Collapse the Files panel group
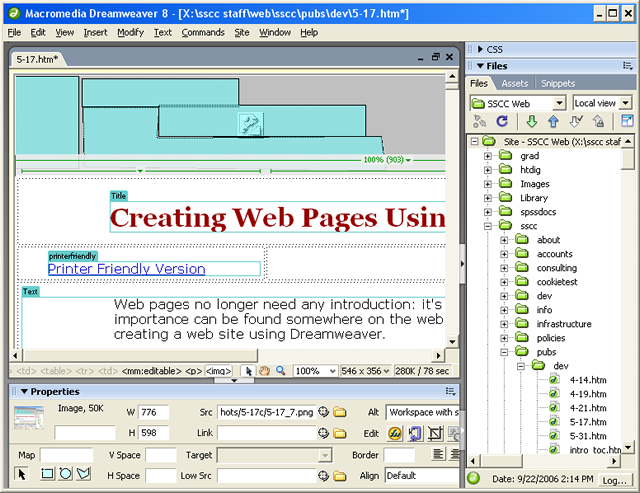Screen dimensions: 640x493 pyautogui.click(x=480, y=66)
